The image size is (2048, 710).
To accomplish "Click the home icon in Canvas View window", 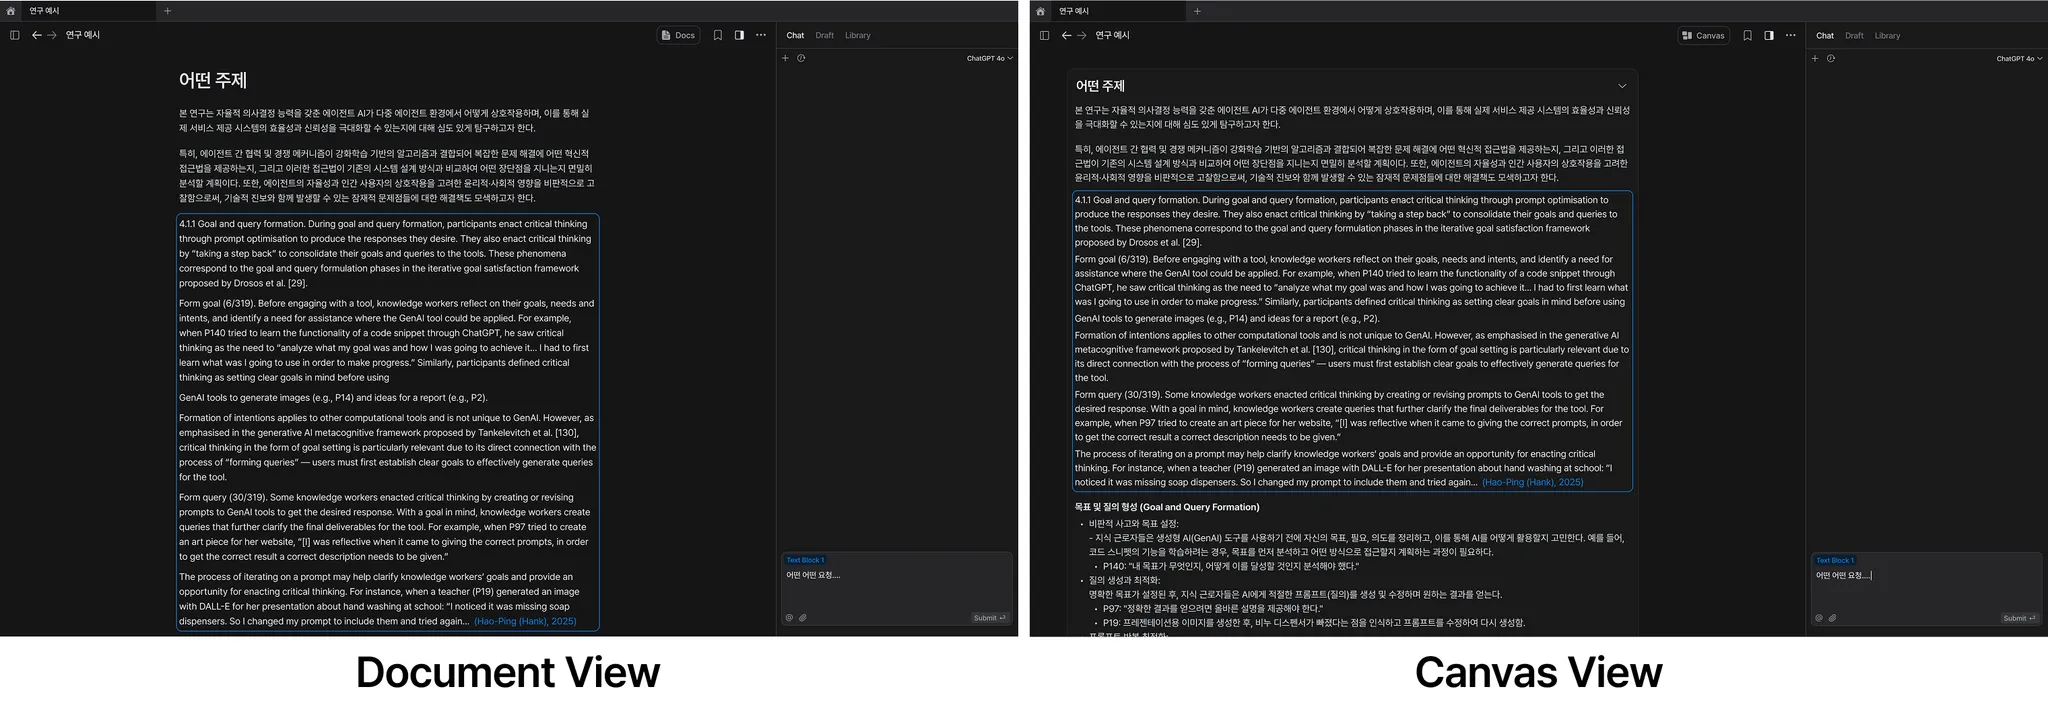I will tap(1041, 11).
